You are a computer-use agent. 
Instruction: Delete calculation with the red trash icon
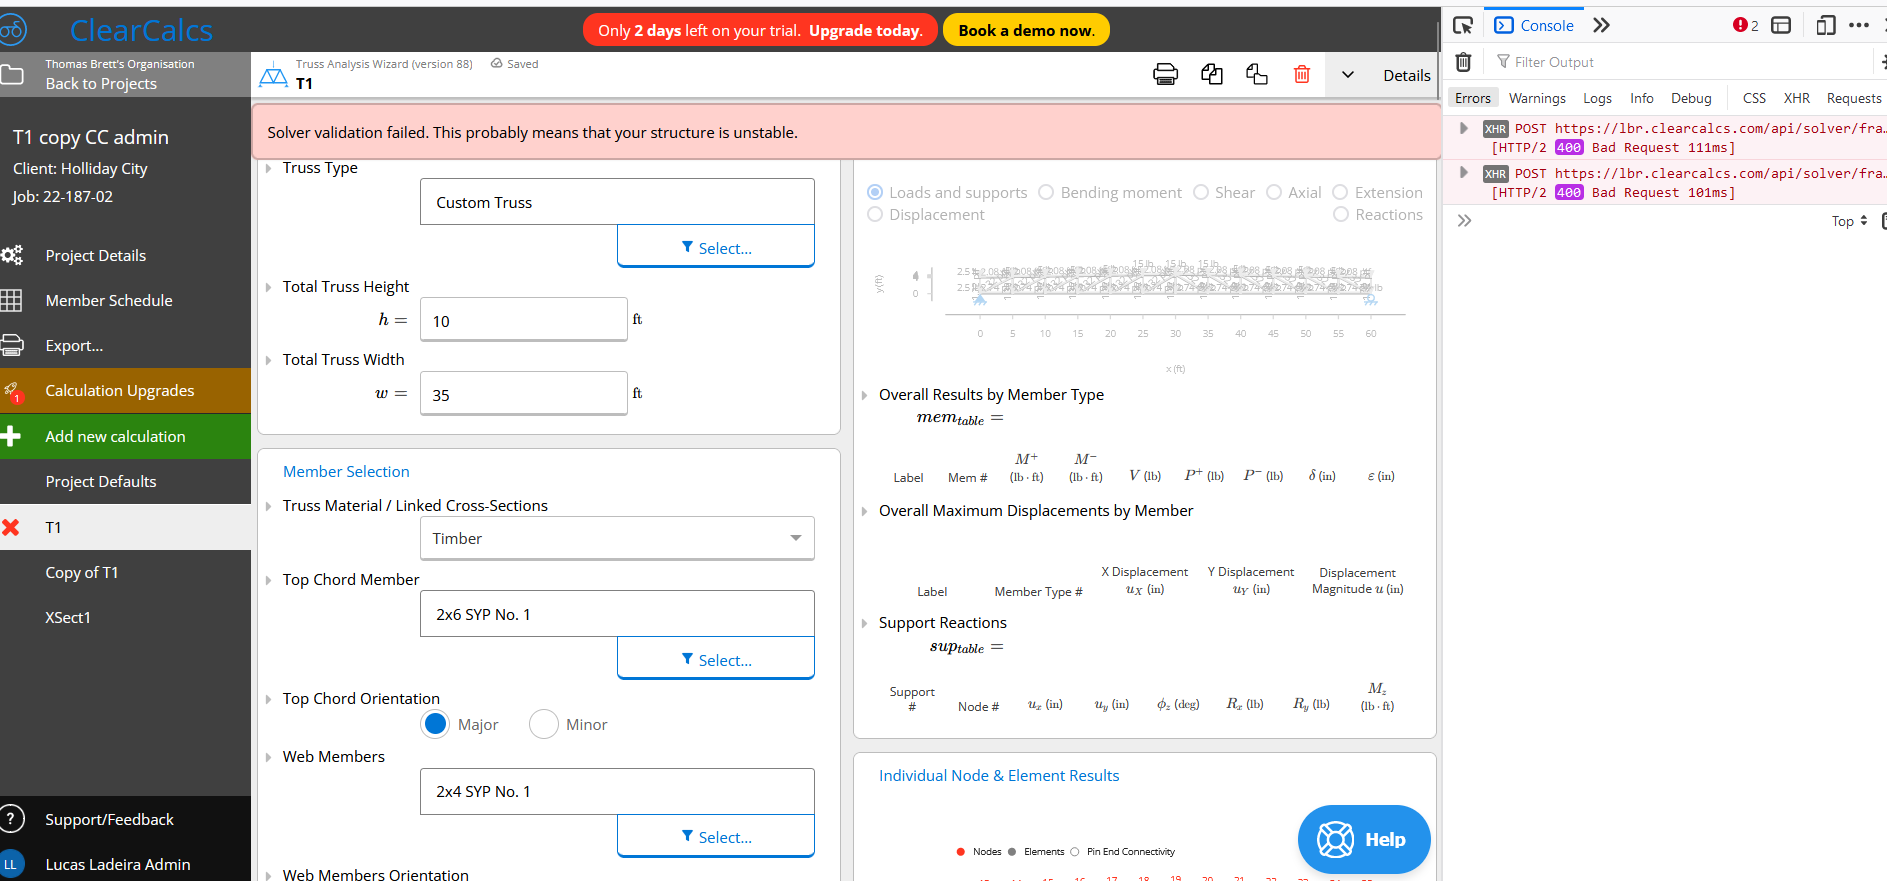(x=1302, y=74)
